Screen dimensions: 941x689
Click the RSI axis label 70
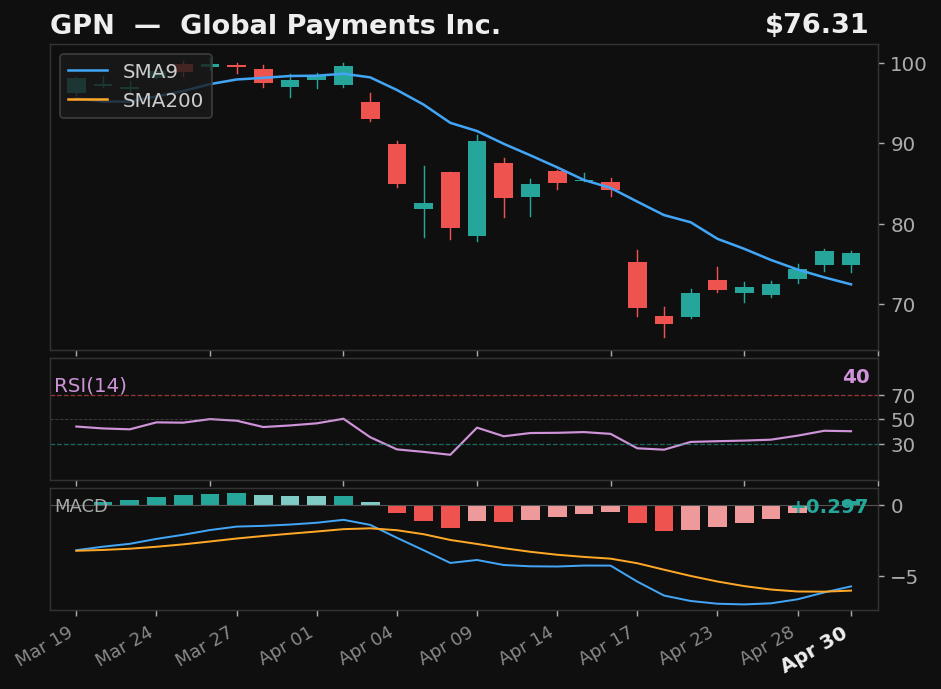point(902,396)
